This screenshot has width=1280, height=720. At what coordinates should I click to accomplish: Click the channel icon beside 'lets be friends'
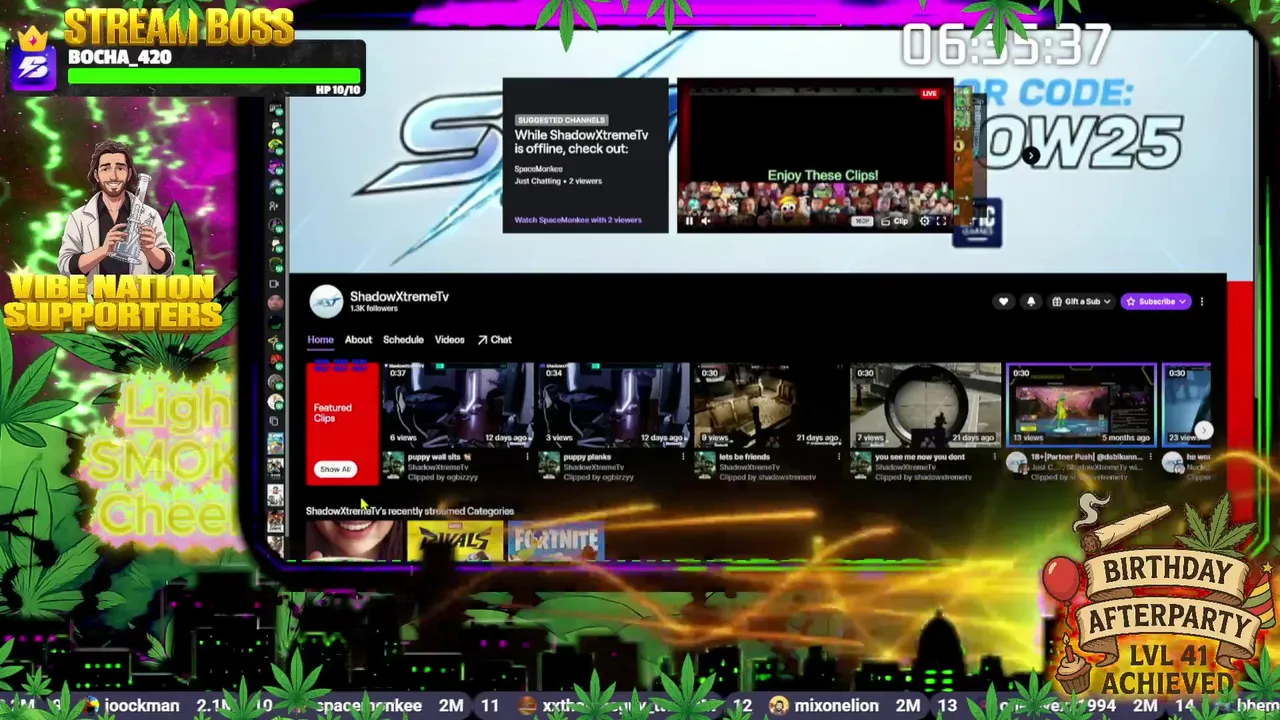pos(705,463)
